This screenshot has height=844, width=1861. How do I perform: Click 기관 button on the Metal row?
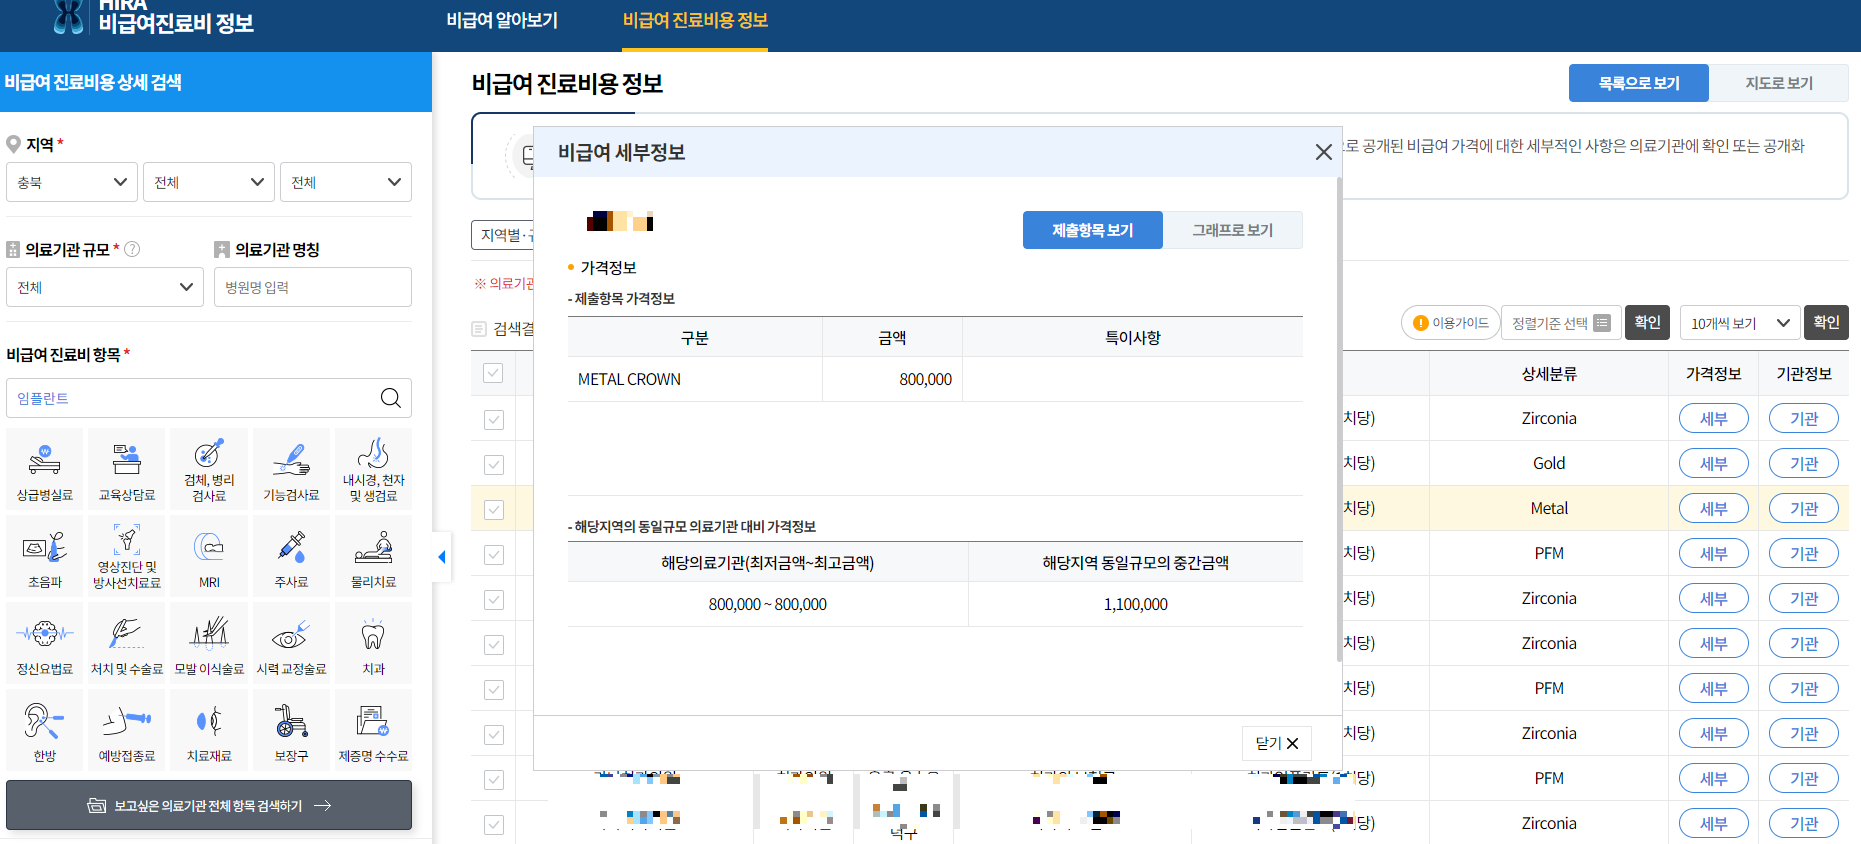coord(1804,509)
